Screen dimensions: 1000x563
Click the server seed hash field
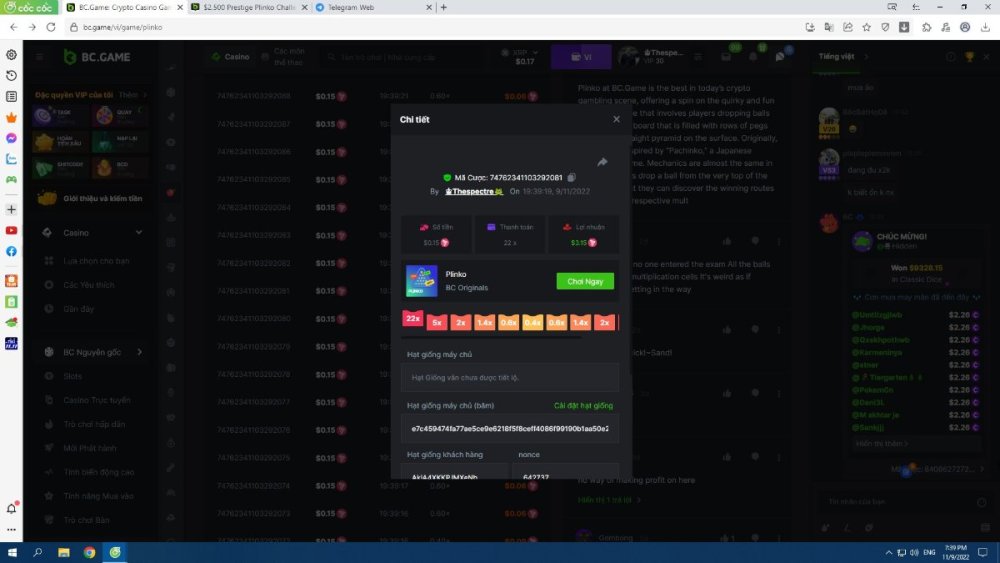(510, 427)
